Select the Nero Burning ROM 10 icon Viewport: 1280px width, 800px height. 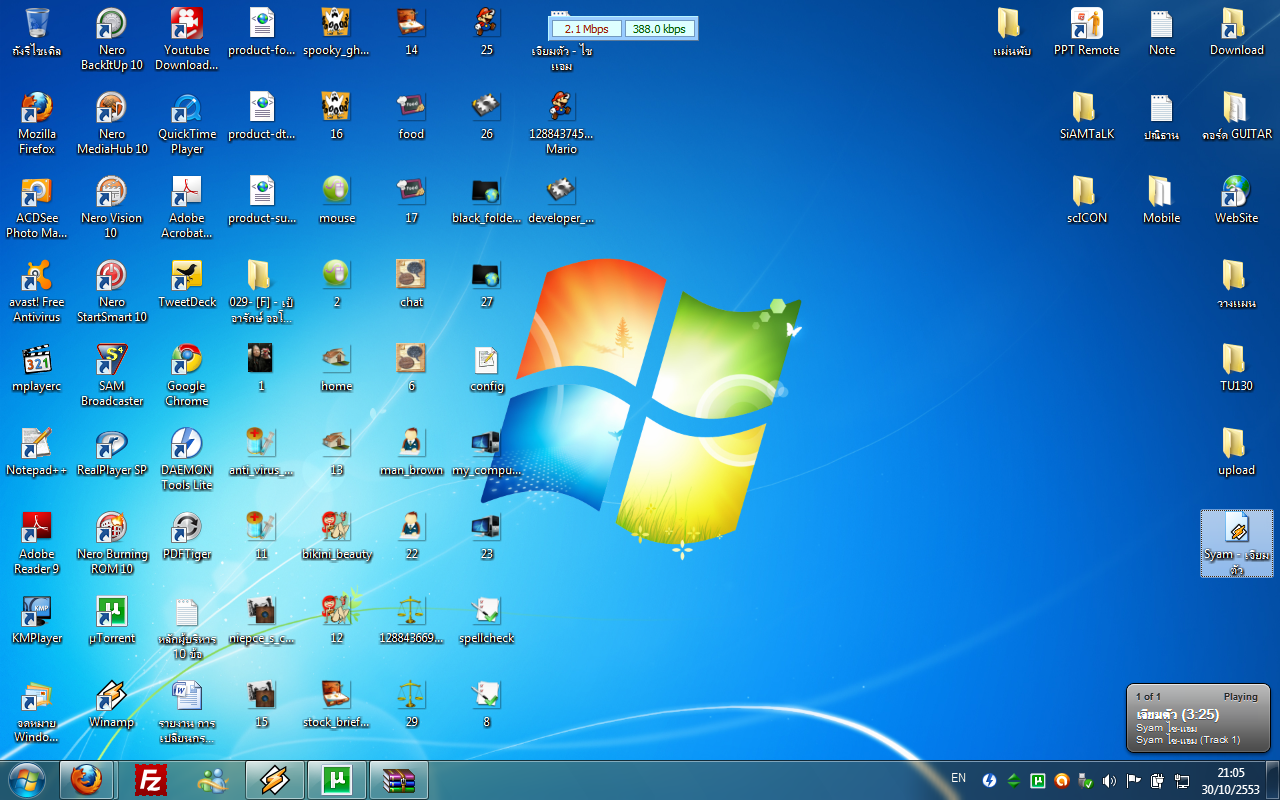111,542
